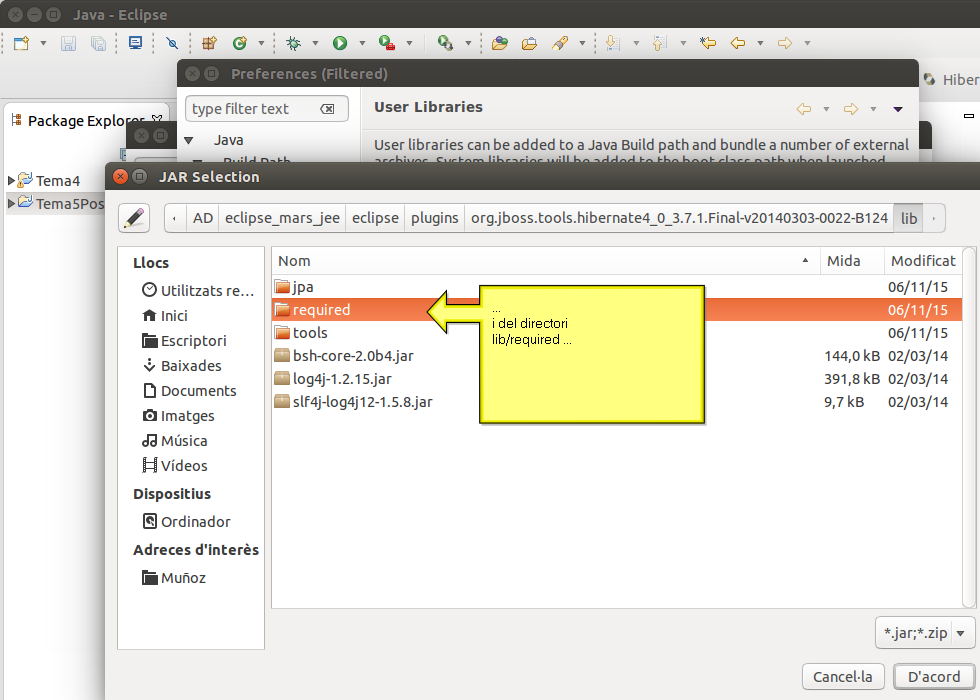Click the Back arrow in Eclipse toolbar
980x700 pixels.
pyautogui.click(x=738, y=43)
